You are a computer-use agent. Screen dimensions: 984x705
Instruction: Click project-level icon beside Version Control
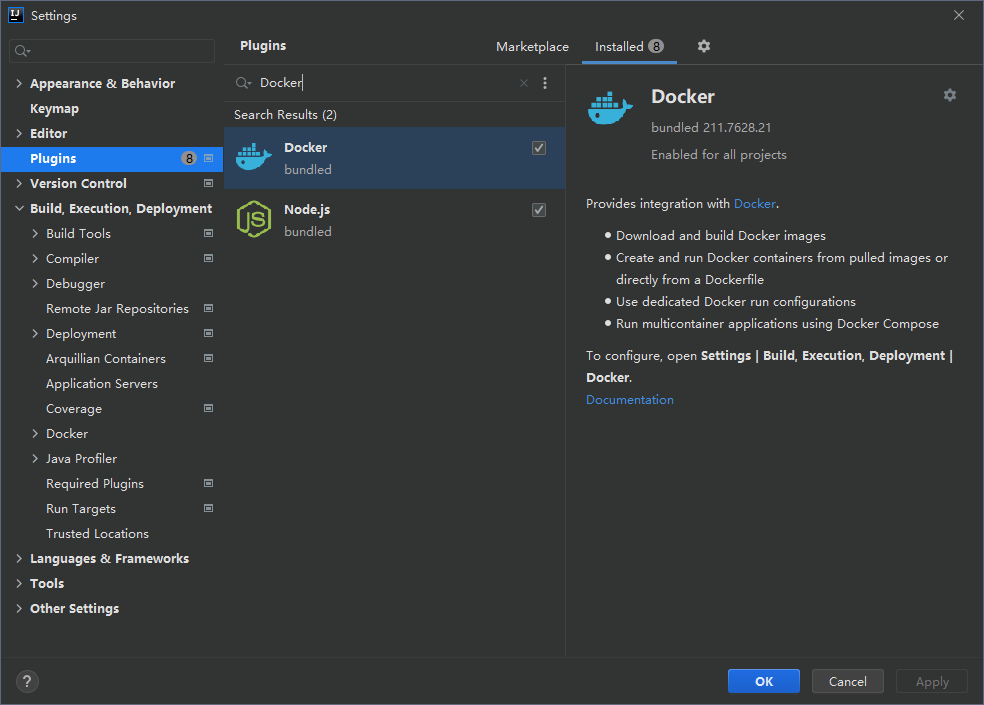[x=208, y=183]
